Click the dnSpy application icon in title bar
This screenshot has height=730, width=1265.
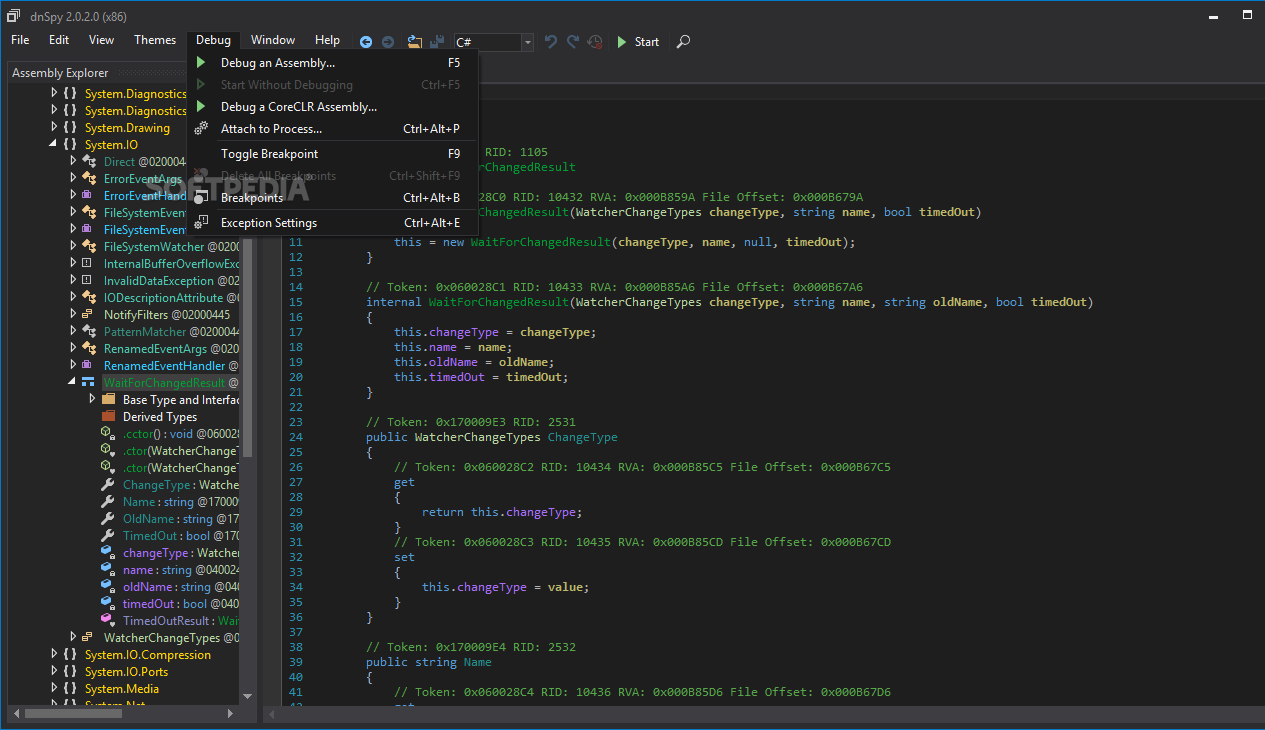(14, 16)
